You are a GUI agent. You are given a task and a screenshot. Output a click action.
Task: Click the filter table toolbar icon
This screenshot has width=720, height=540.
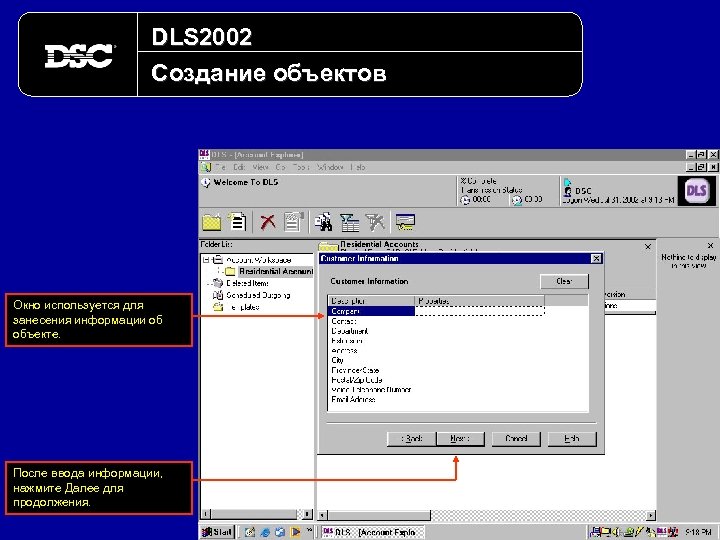(350, 223)
